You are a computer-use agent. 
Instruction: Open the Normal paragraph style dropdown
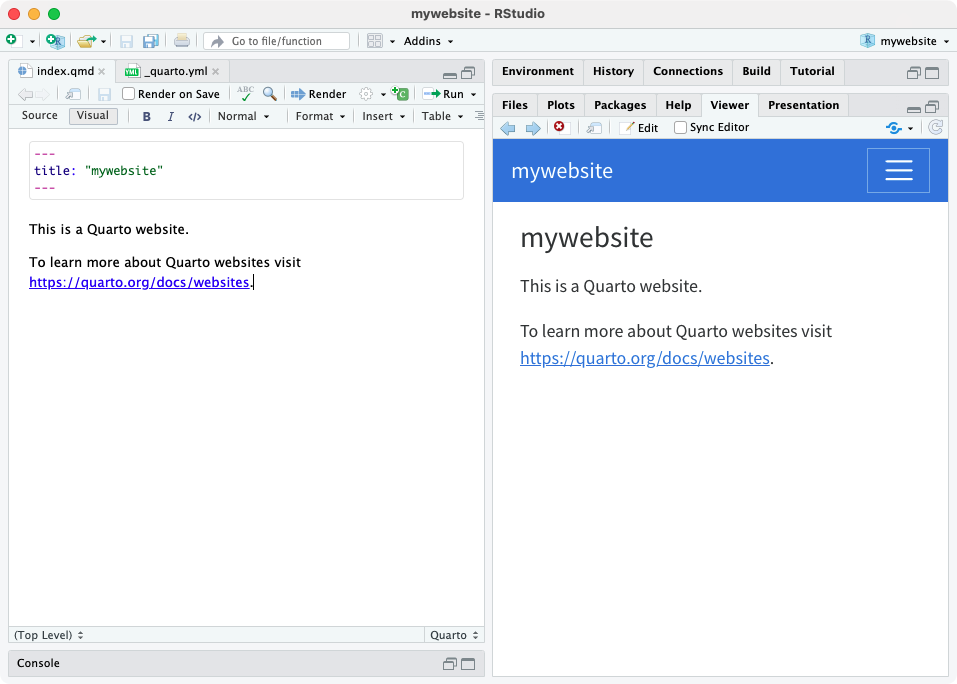pyautogui.click(x=243, y=116)
